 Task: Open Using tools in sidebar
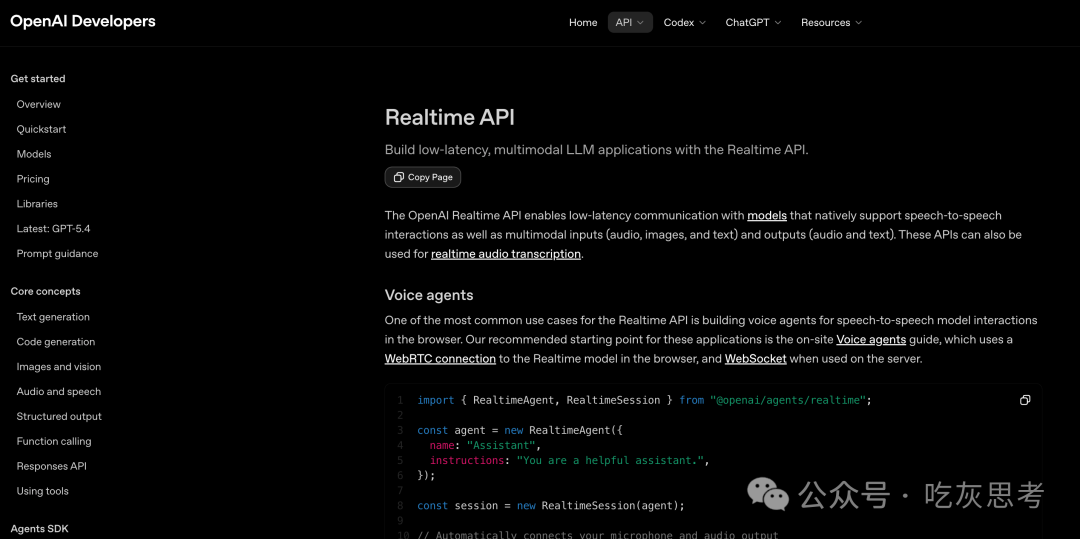pos(43,491)
